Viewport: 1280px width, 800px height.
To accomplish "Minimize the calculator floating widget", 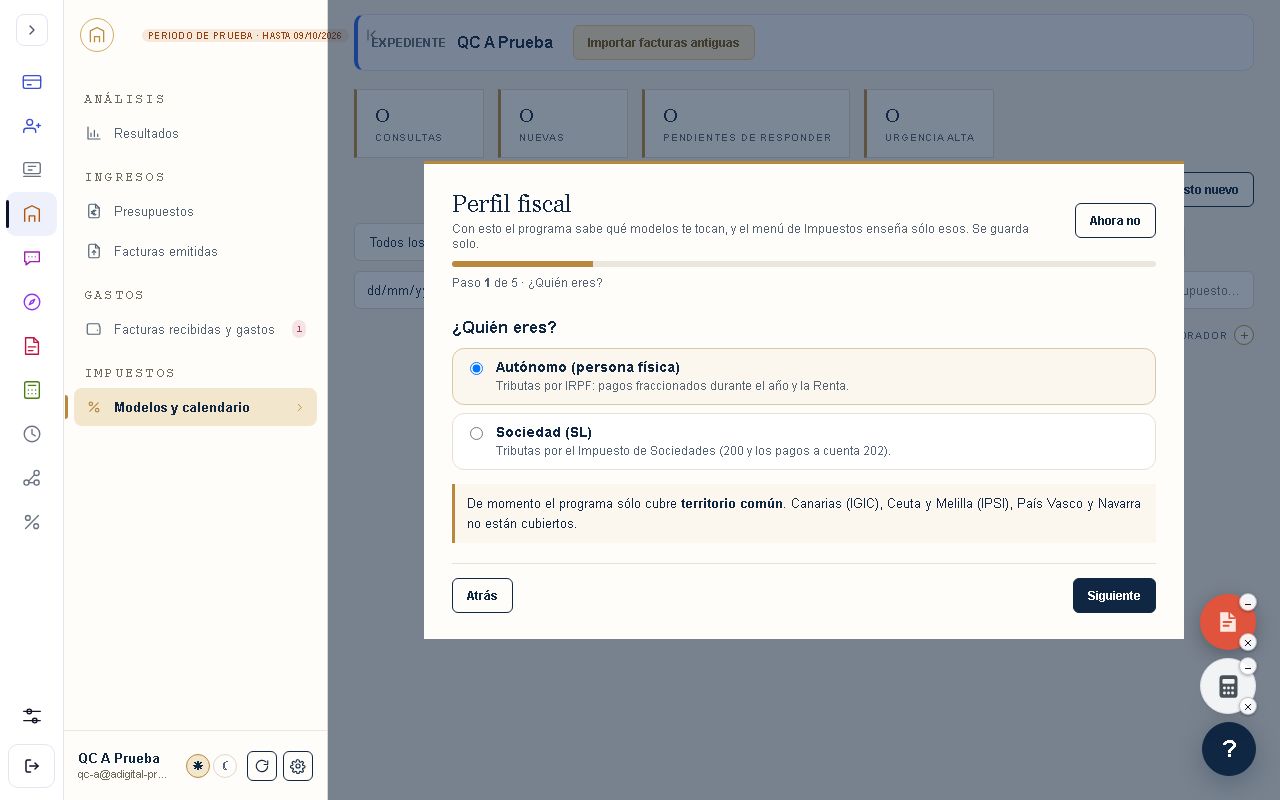I will (1248, 667).
